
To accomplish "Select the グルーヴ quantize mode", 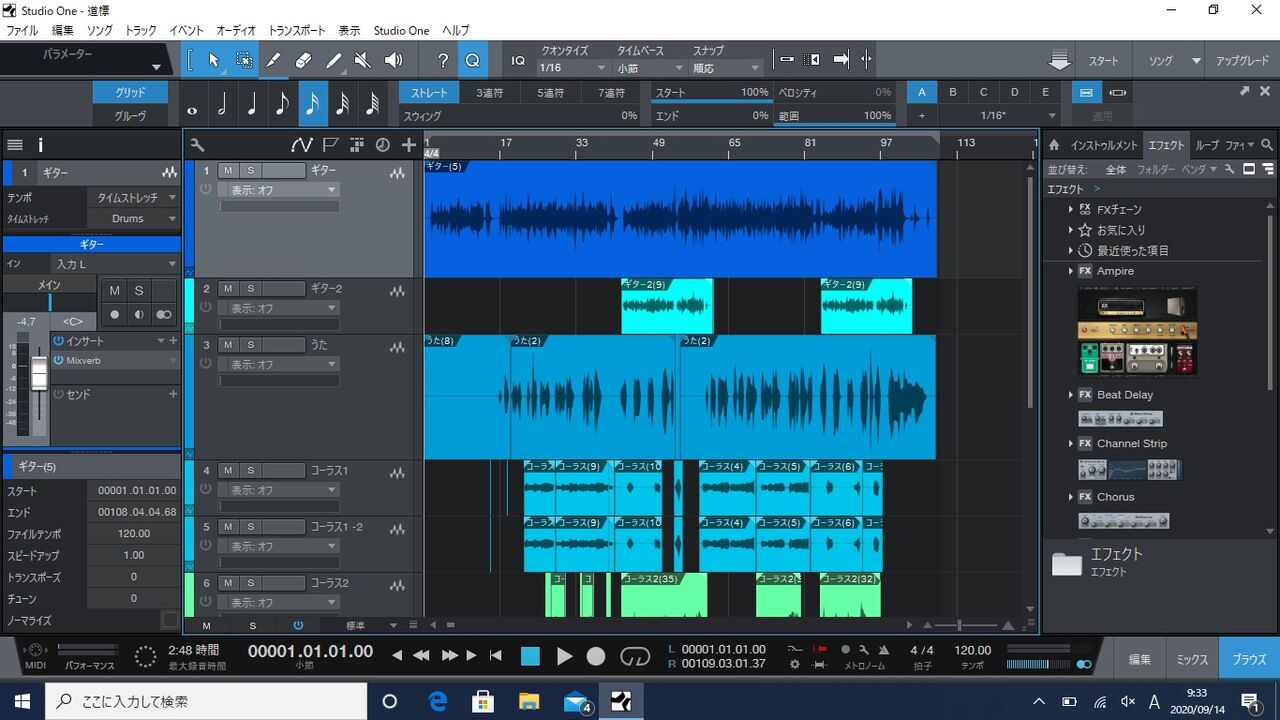I will point(131,116).
